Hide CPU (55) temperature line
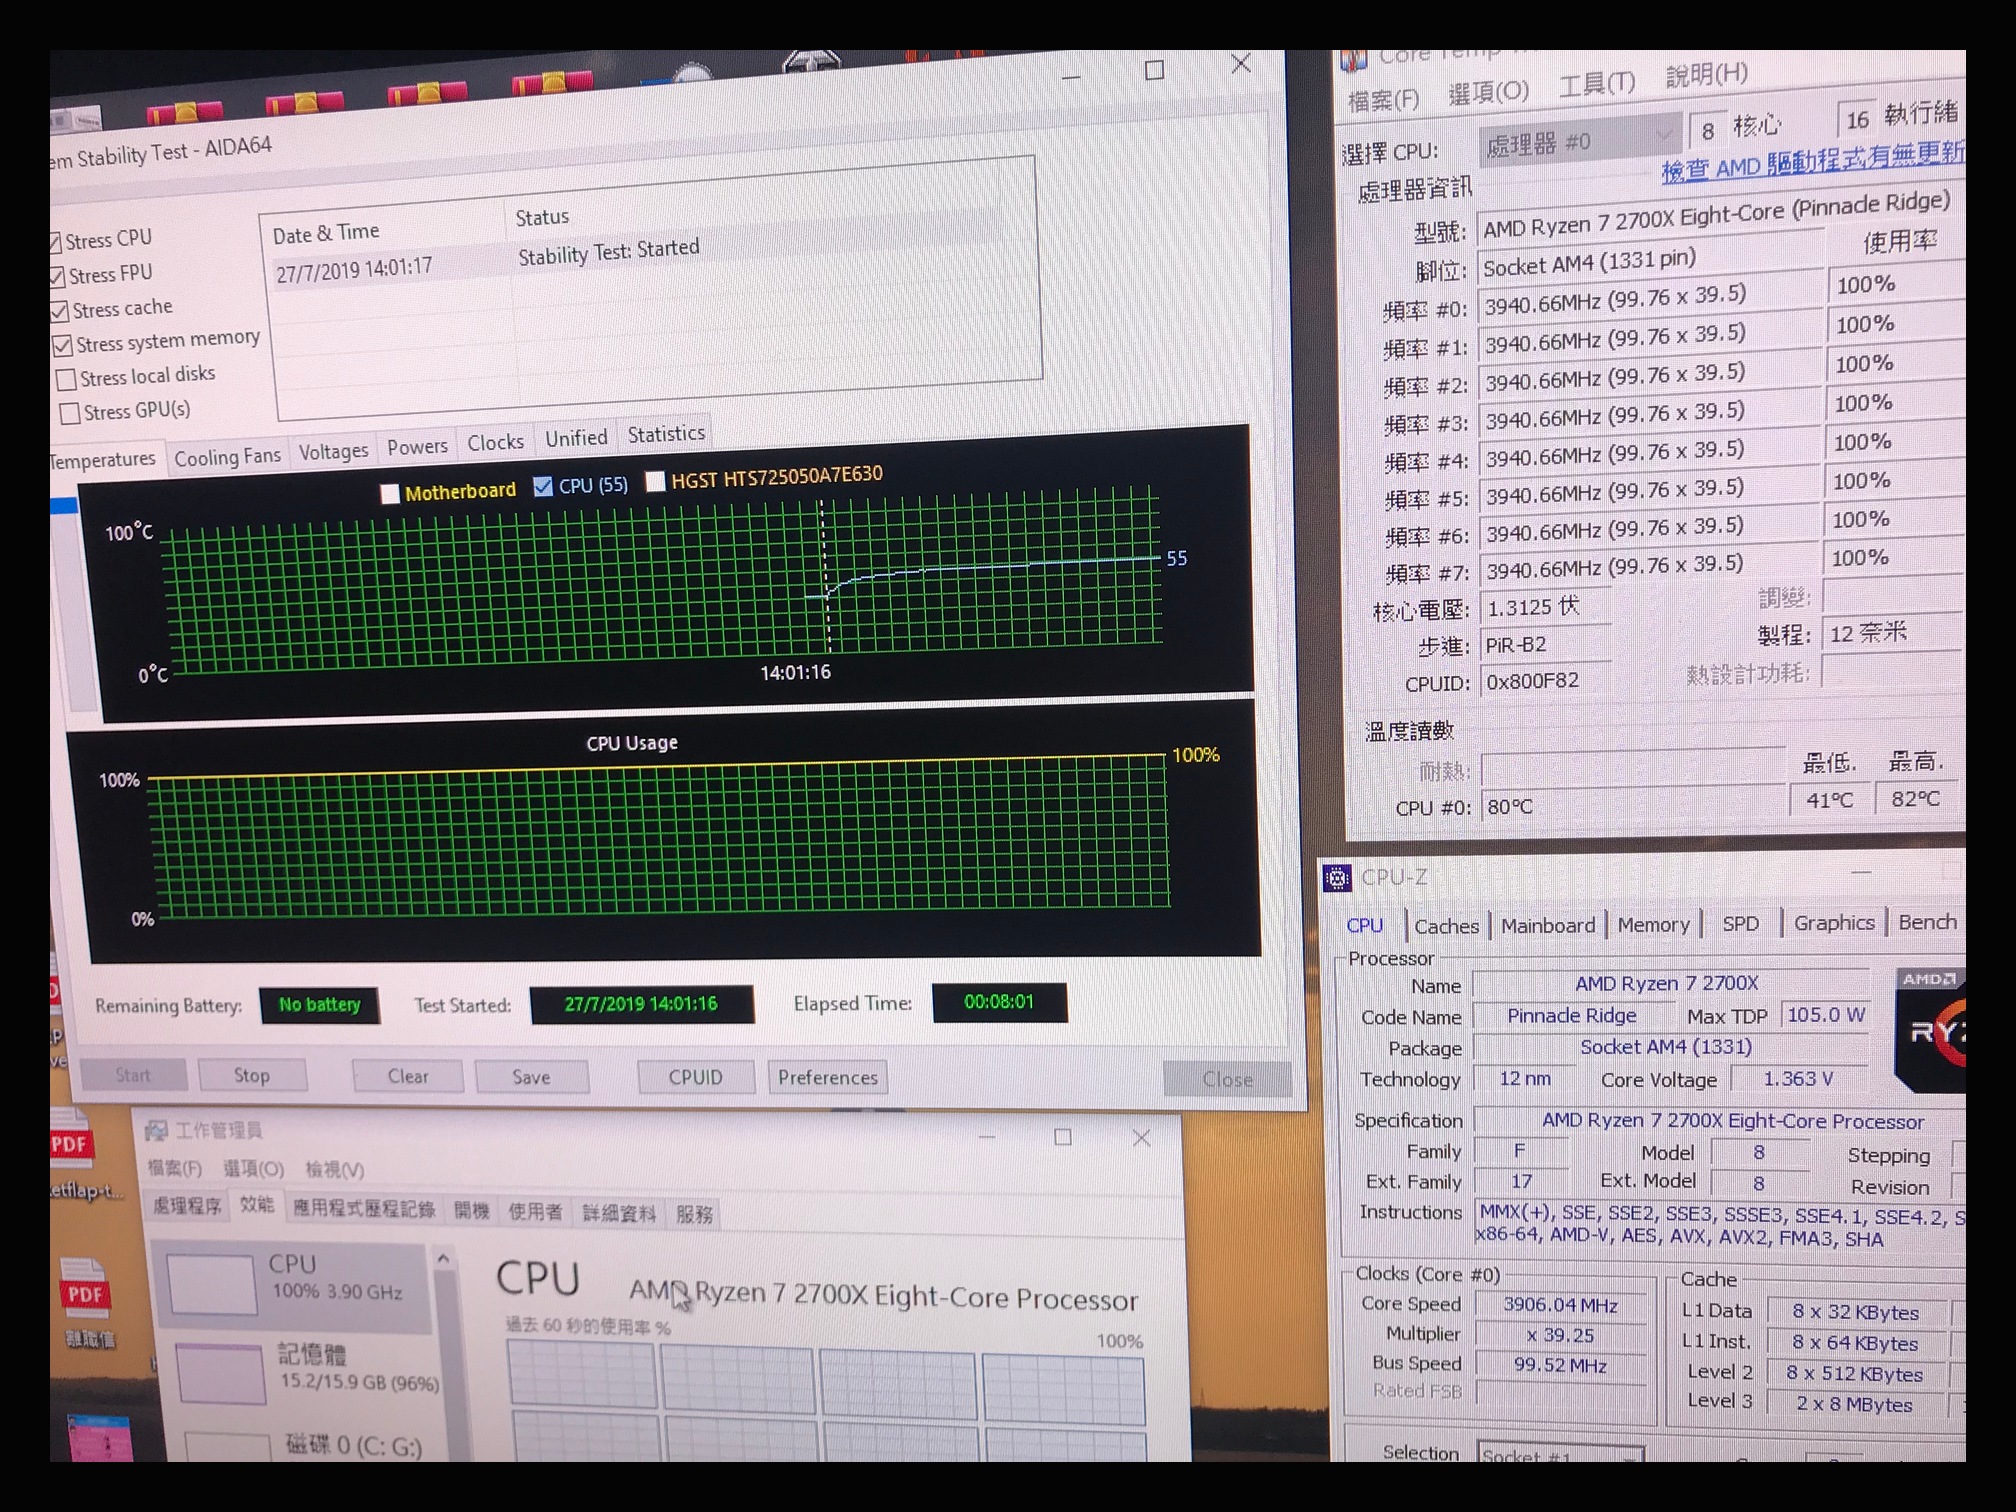 [x=543, y=487]
